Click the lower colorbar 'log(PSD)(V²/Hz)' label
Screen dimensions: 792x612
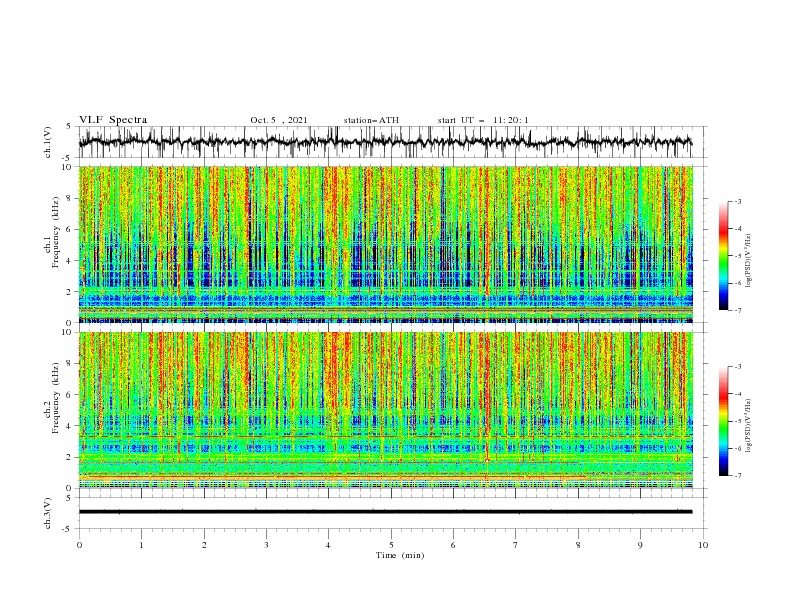pos(749,425)
